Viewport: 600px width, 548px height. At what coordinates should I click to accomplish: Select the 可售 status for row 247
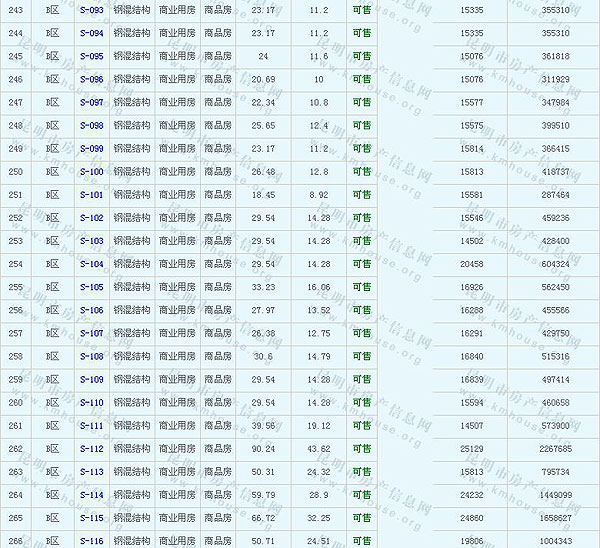pyautogui.click(x=361, y=103)
